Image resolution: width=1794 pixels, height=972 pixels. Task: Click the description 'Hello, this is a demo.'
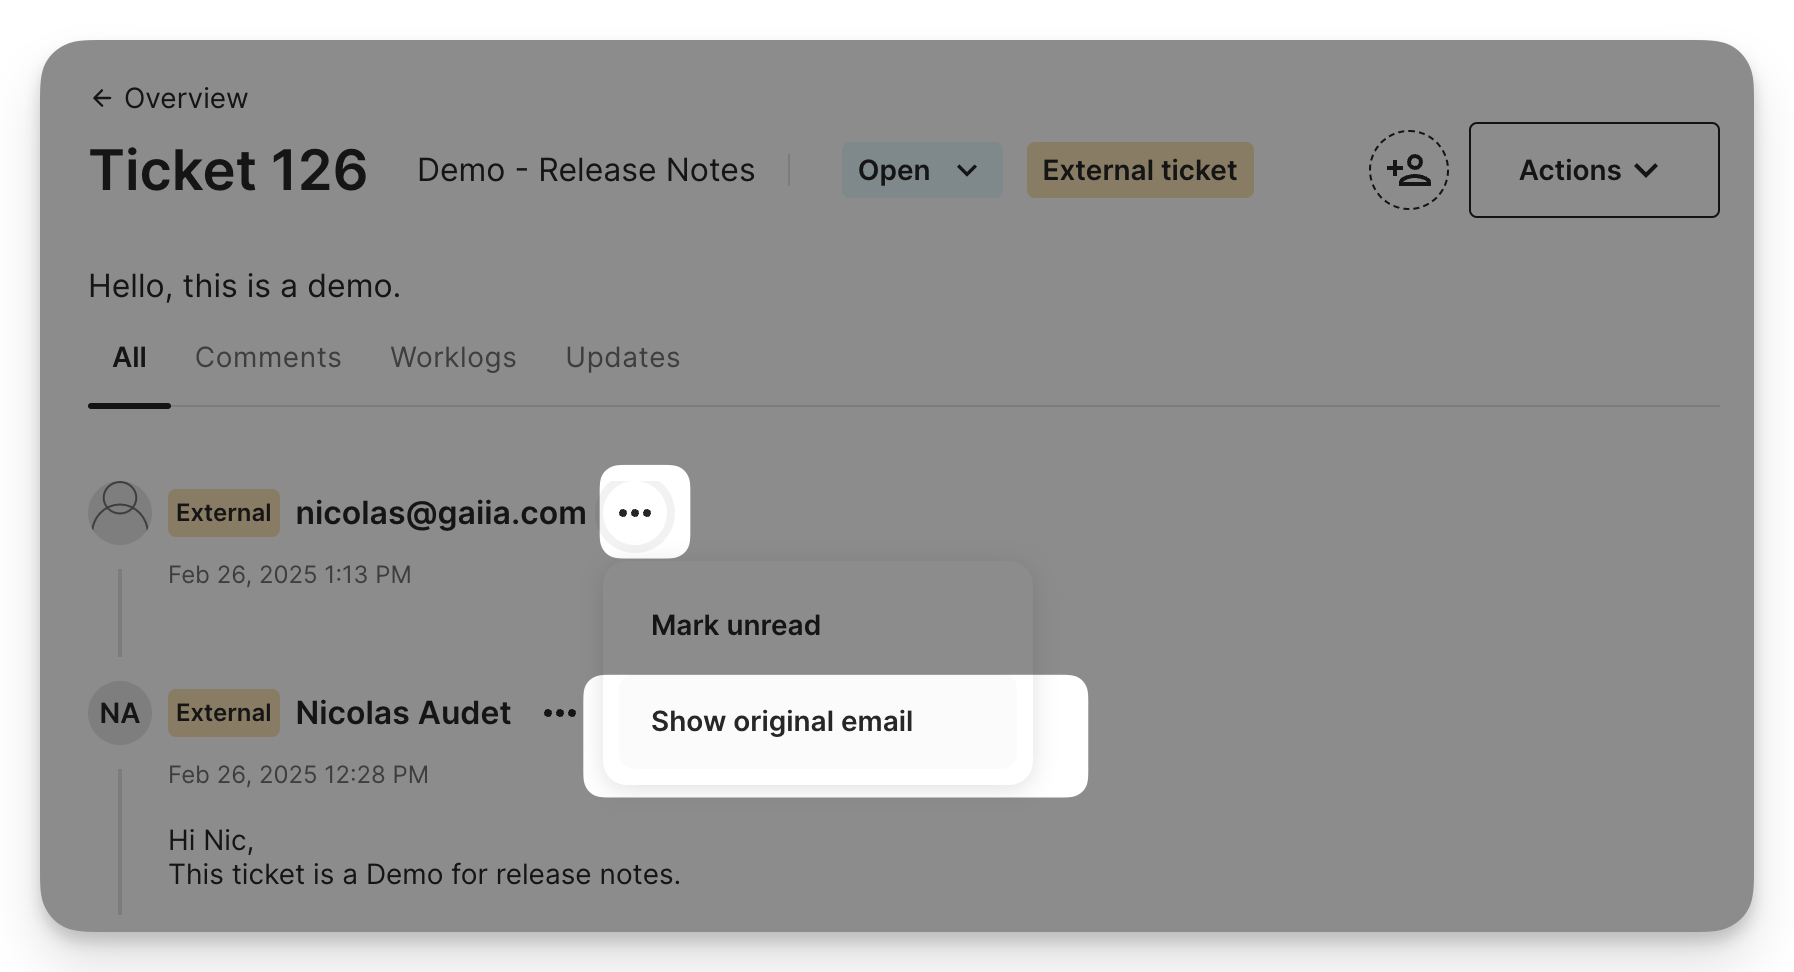[x=244, y=286]
